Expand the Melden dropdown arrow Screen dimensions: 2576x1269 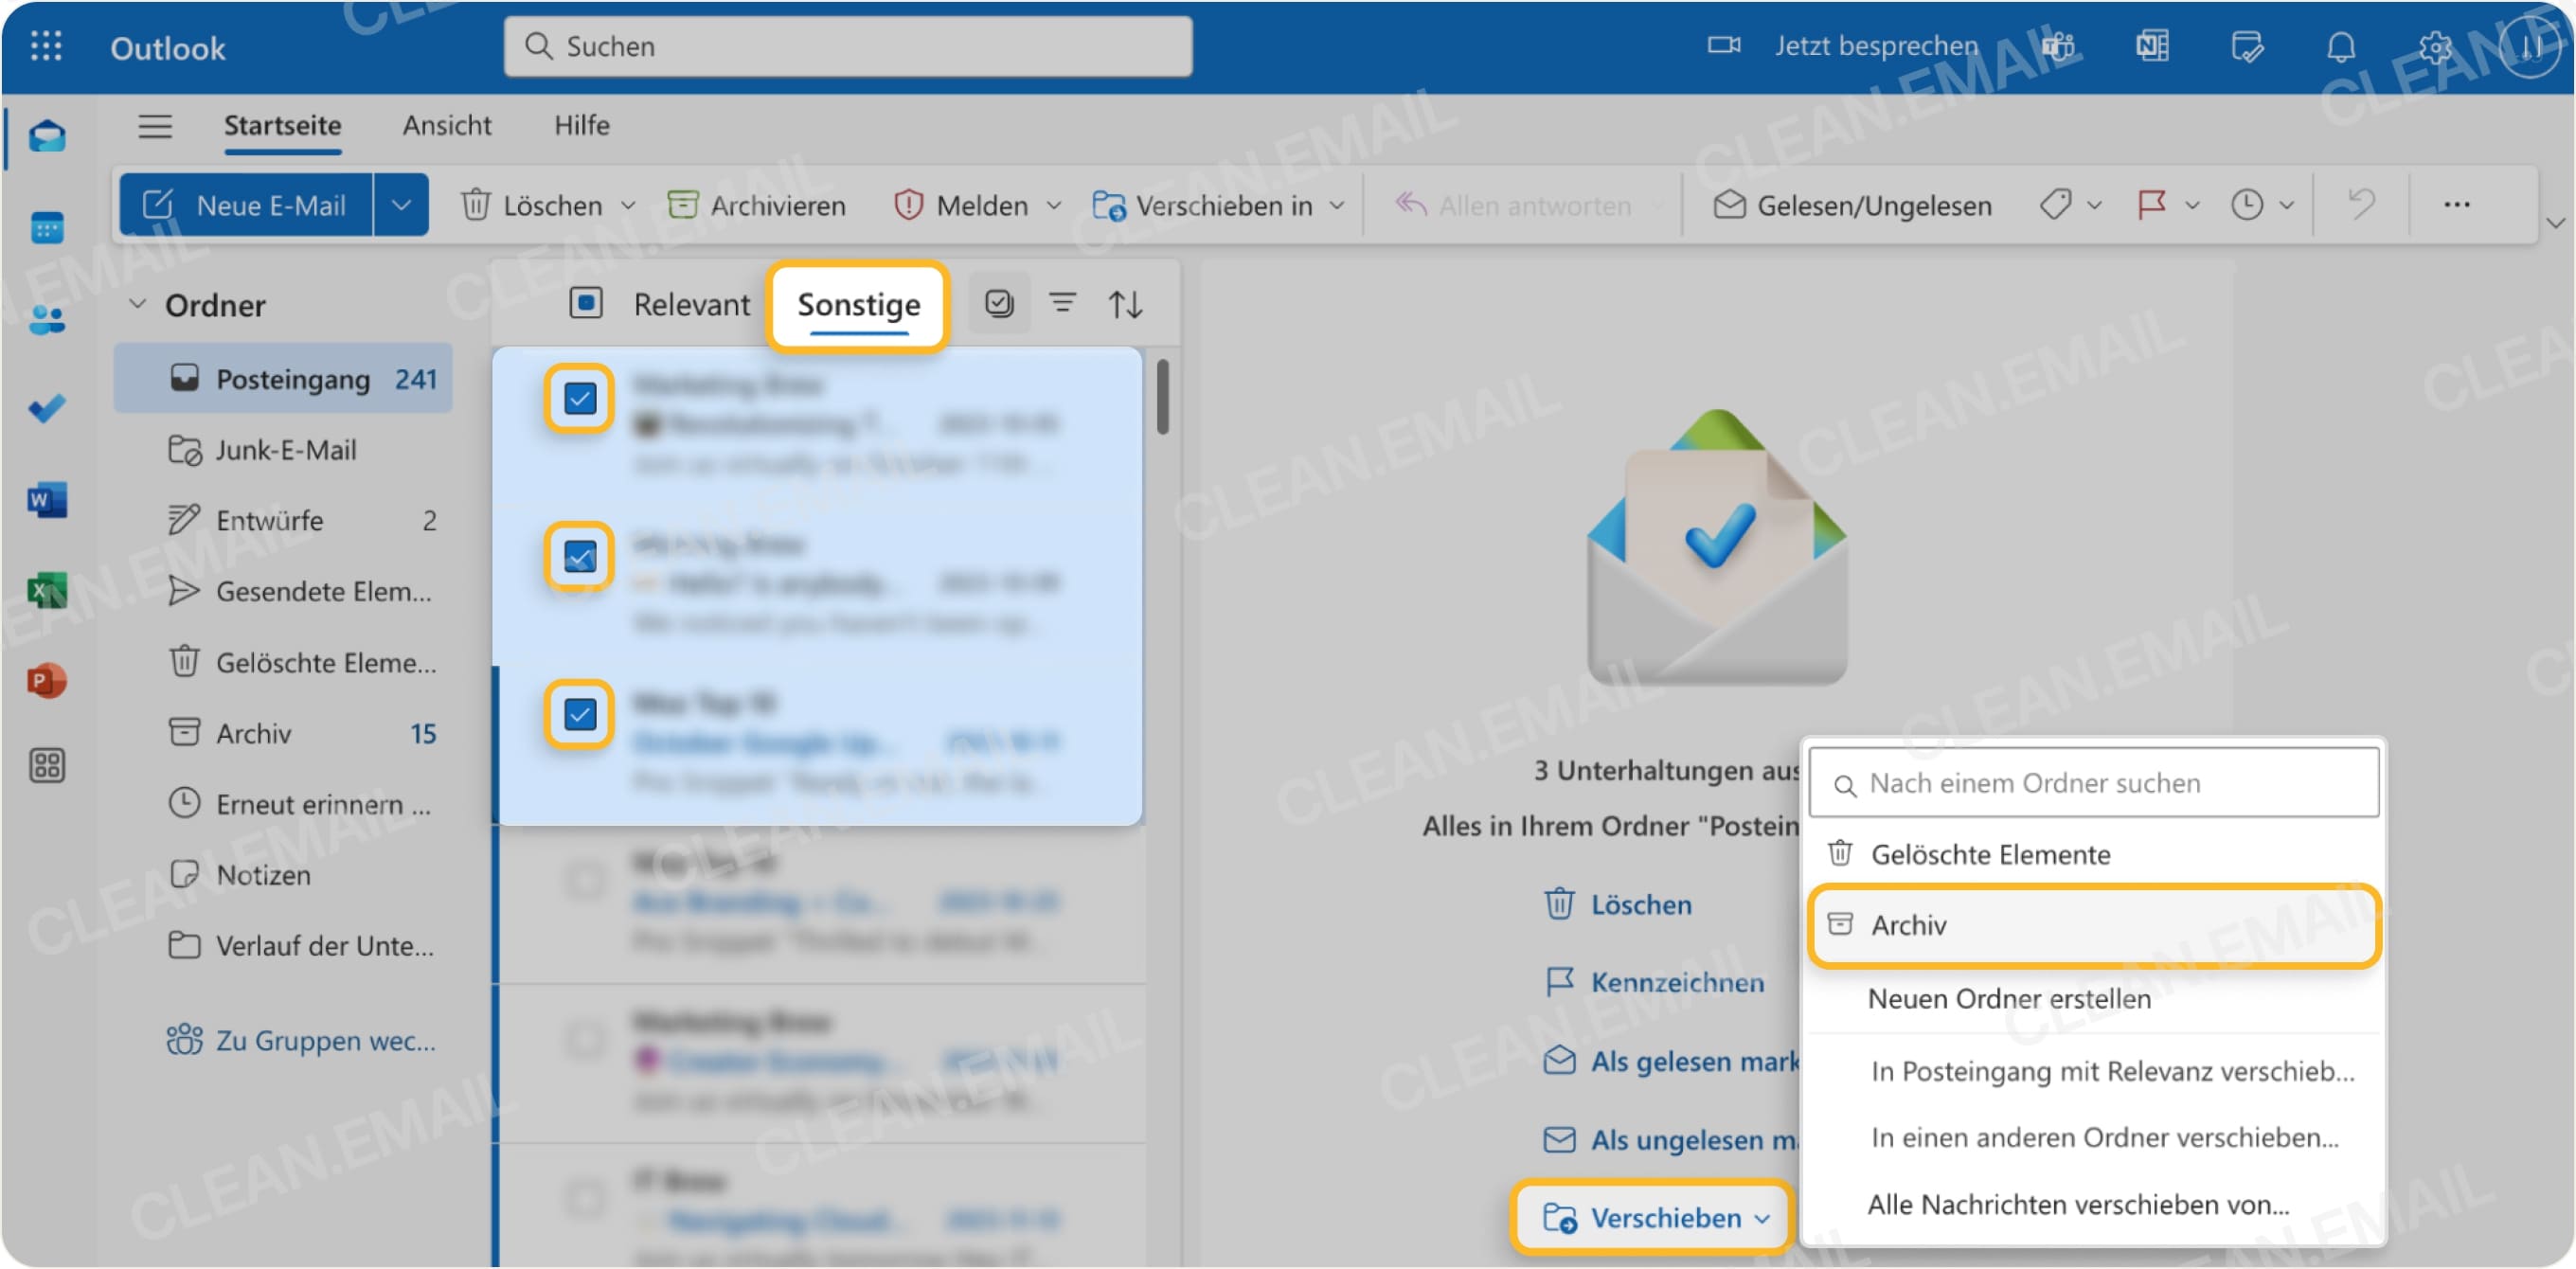1053,206
